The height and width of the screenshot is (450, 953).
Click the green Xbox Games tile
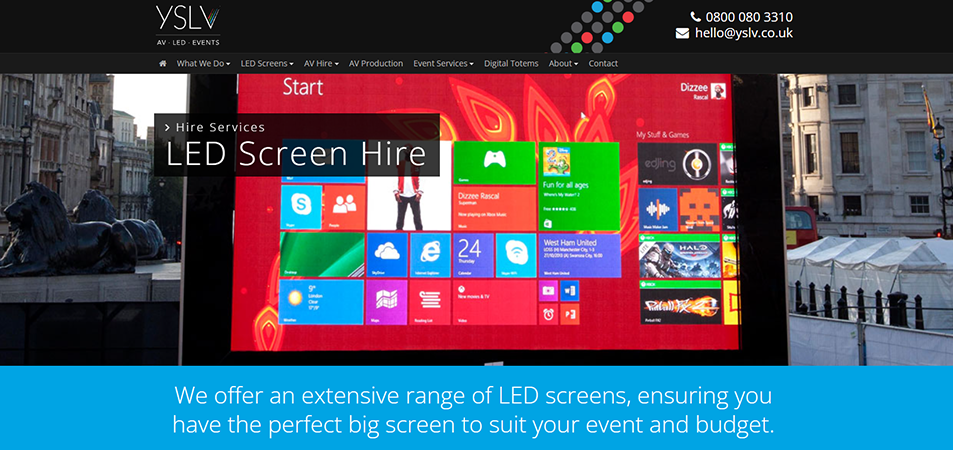pyautogui.click(x=494, y=163)
